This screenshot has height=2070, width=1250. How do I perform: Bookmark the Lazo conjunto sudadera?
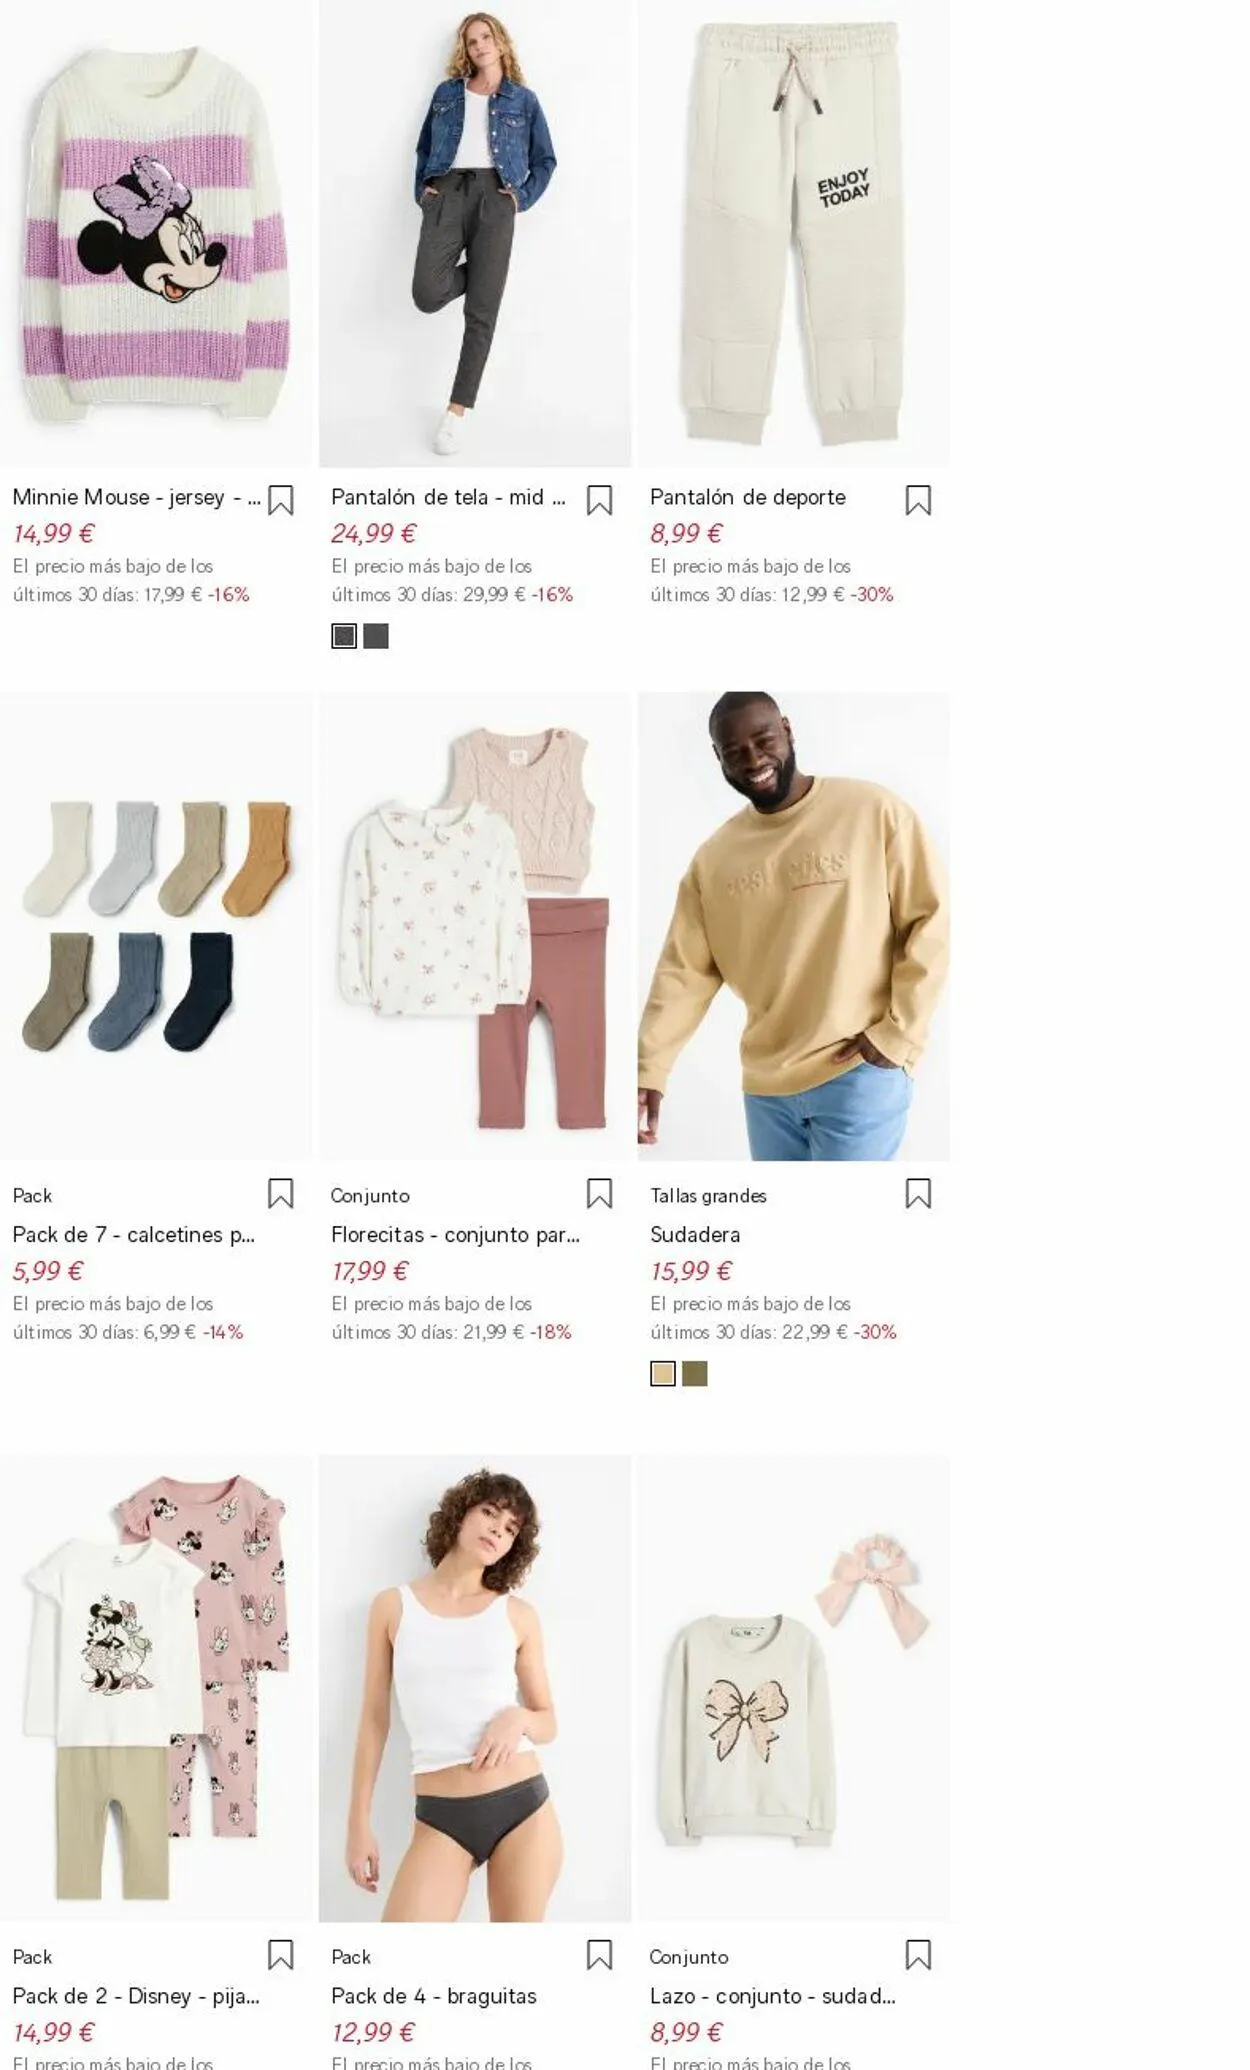tap(918, 1955)
